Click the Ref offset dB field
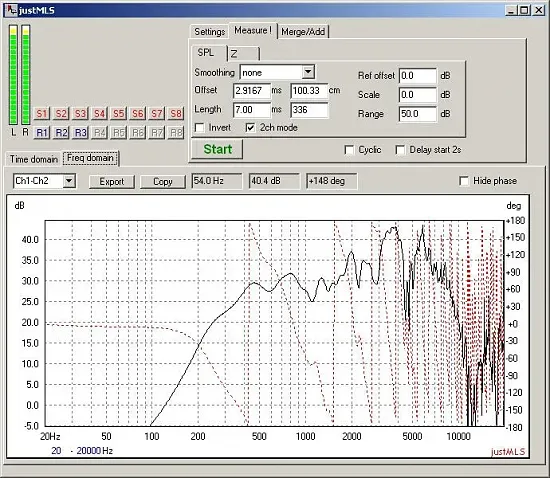This screenshot has width=550, height=478. coord(418,76)
